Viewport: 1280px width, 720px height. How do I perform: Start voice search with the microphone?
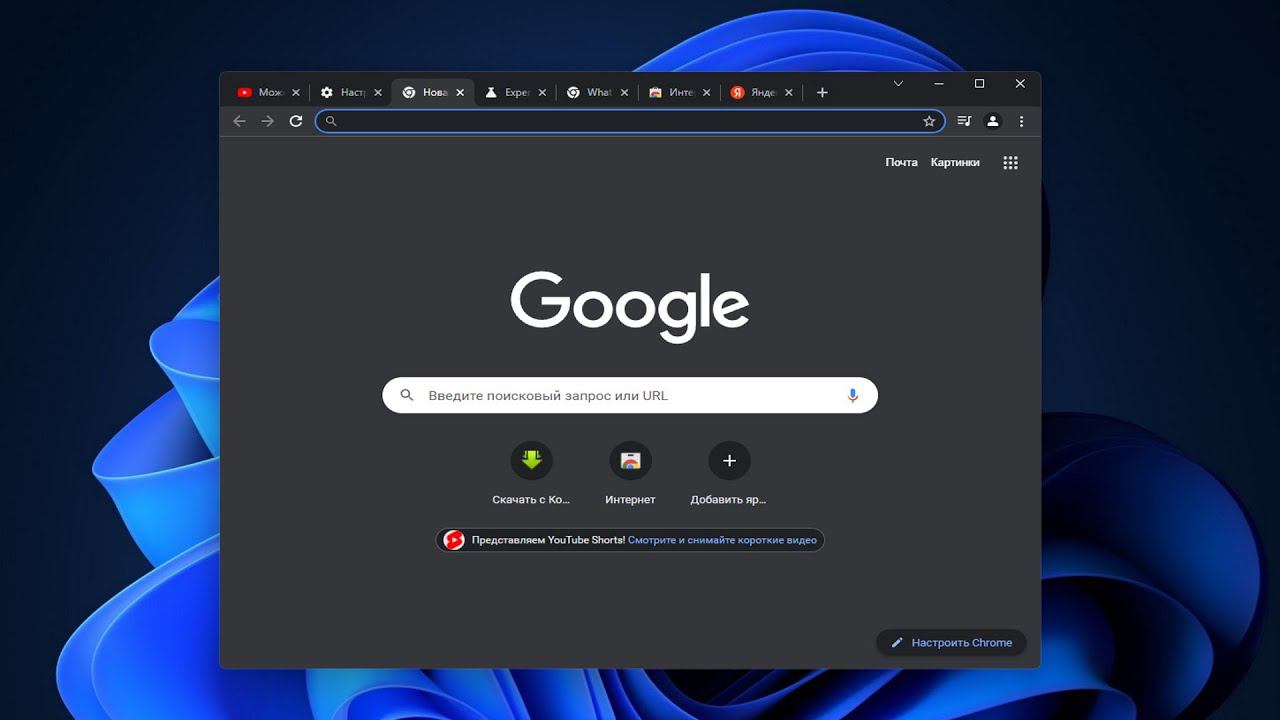click(853, 395)
